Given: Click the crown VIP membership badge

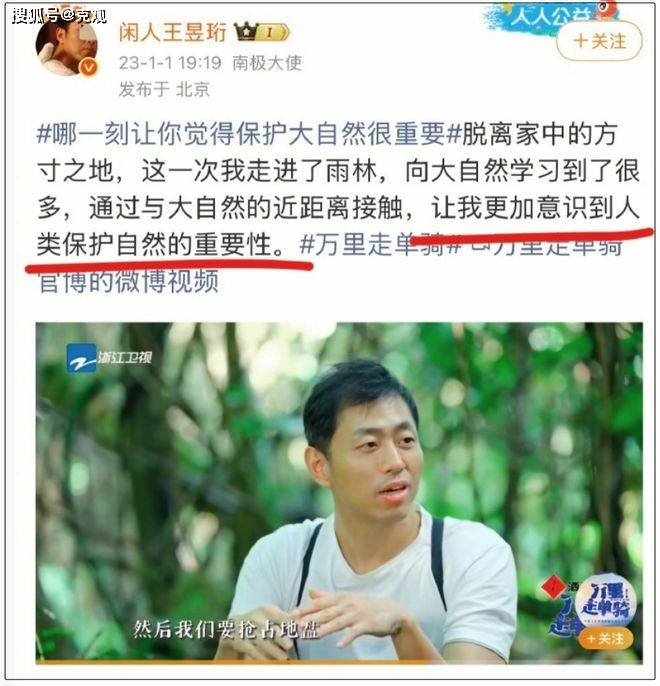Looking at the screenshot, I should pyautogui.click(x=262, y=32).
